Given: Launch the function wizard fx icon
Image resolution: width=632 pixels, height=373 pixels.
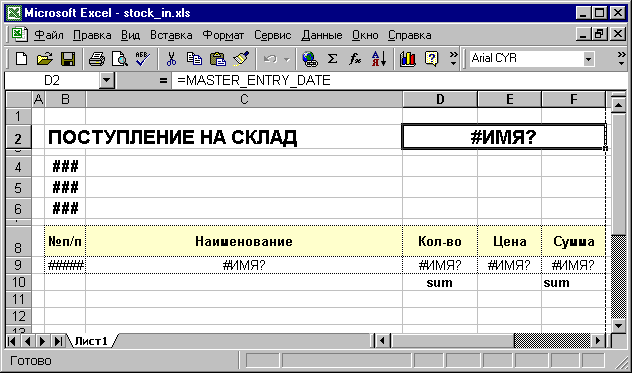Looking at the screenshot, I should pos(355,59).
